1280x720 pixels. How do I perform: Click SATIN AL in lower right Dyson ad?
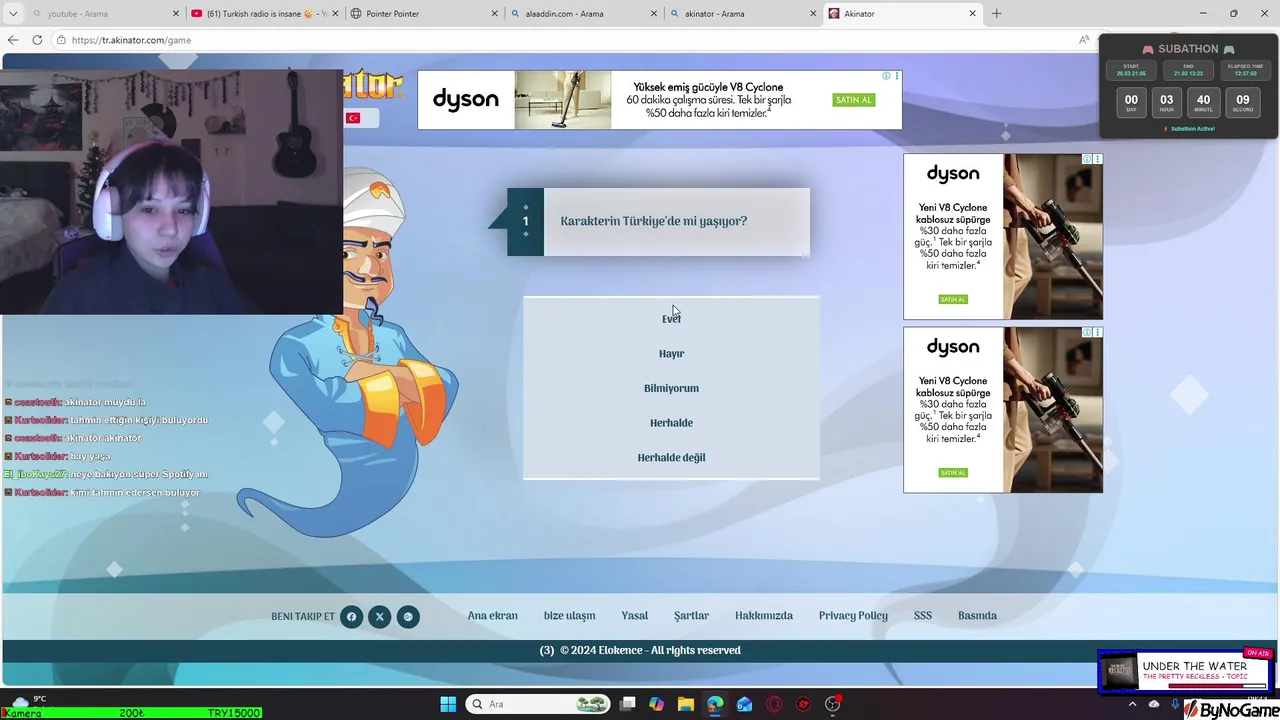tap(953, 473)
